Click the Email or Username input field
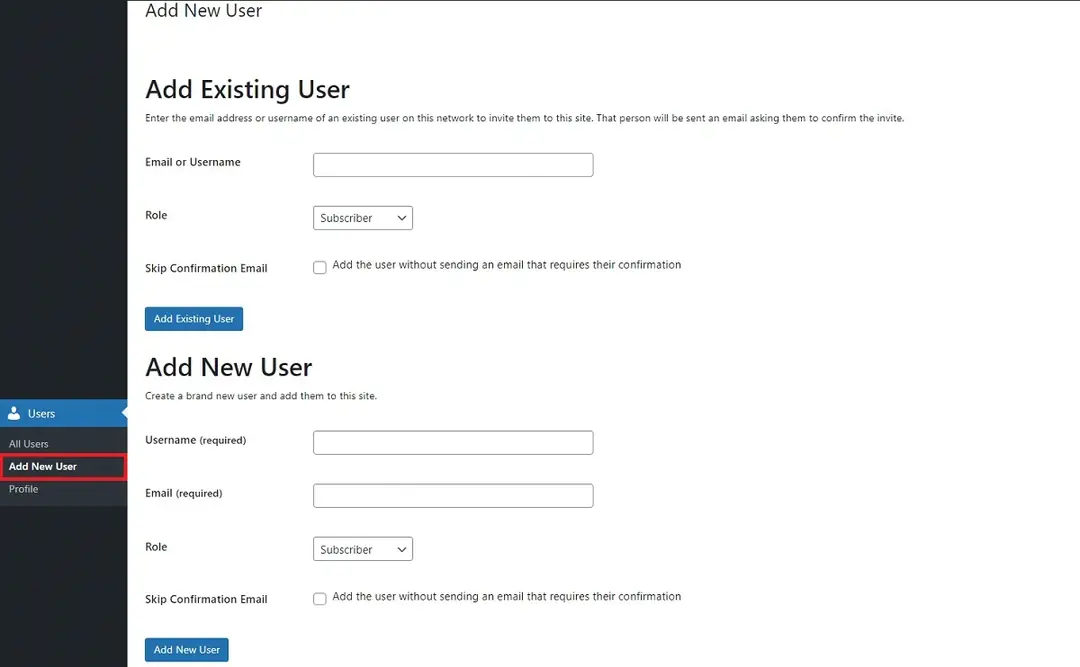 [x=452, y=164]
